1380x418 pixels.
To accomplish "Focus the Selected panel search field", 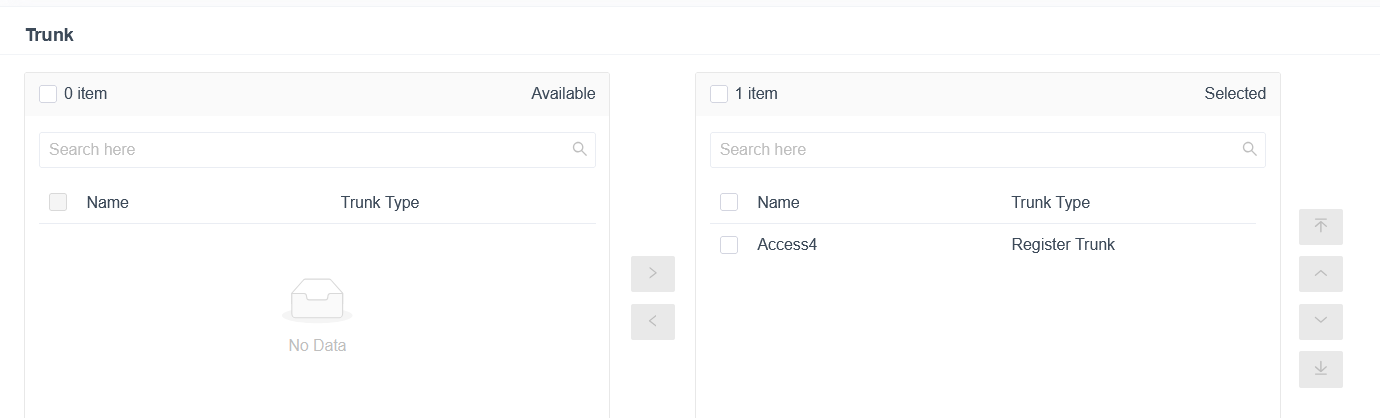I will coord(988,150).
